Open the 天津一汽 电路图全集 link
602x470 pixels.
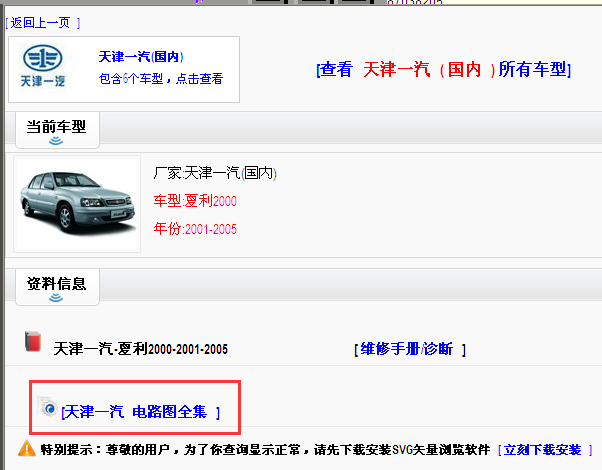pyautogui.click(x=141, y=412)
